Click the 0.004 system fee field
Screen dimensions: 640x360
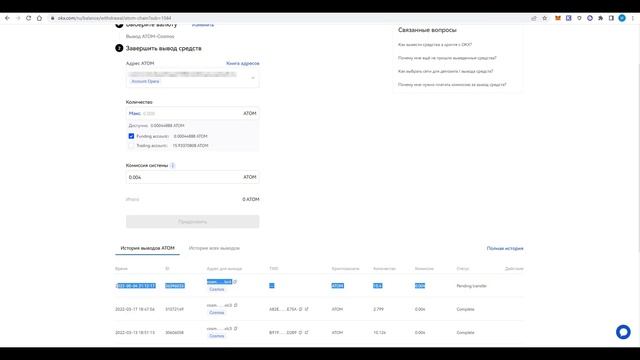pos(192,177)
